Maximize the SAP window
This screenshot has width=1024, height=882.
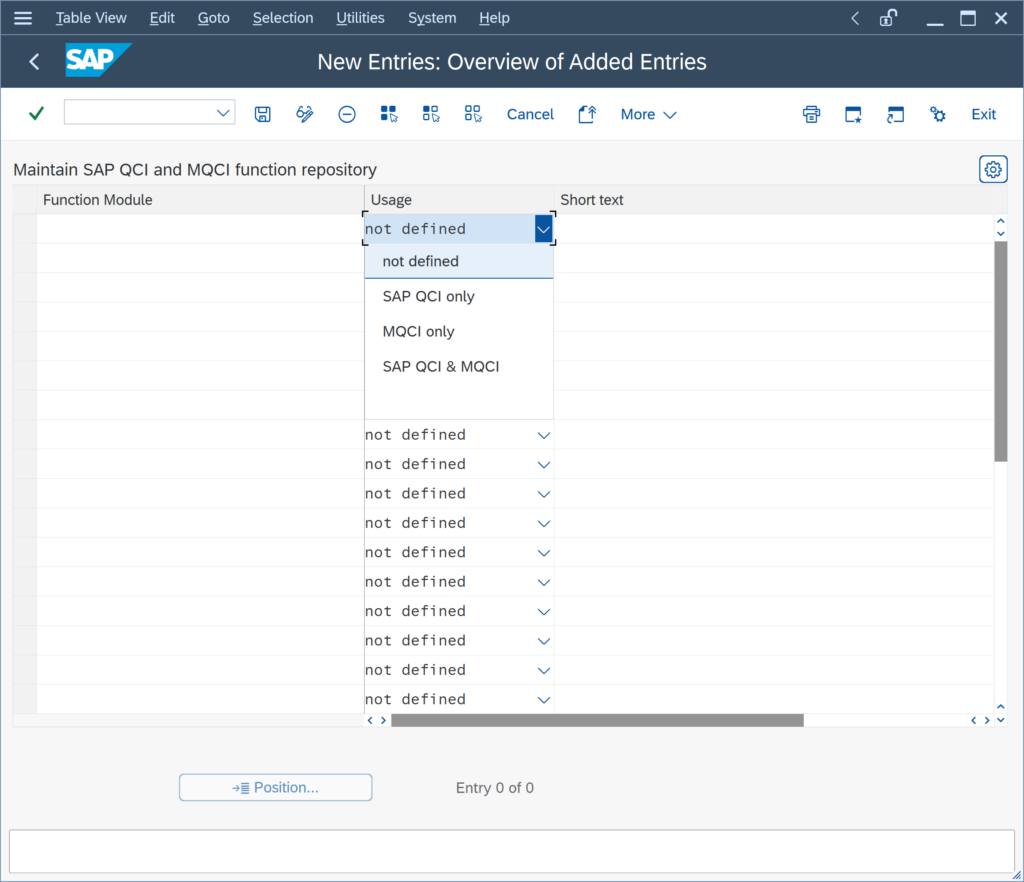pos(968,18)
